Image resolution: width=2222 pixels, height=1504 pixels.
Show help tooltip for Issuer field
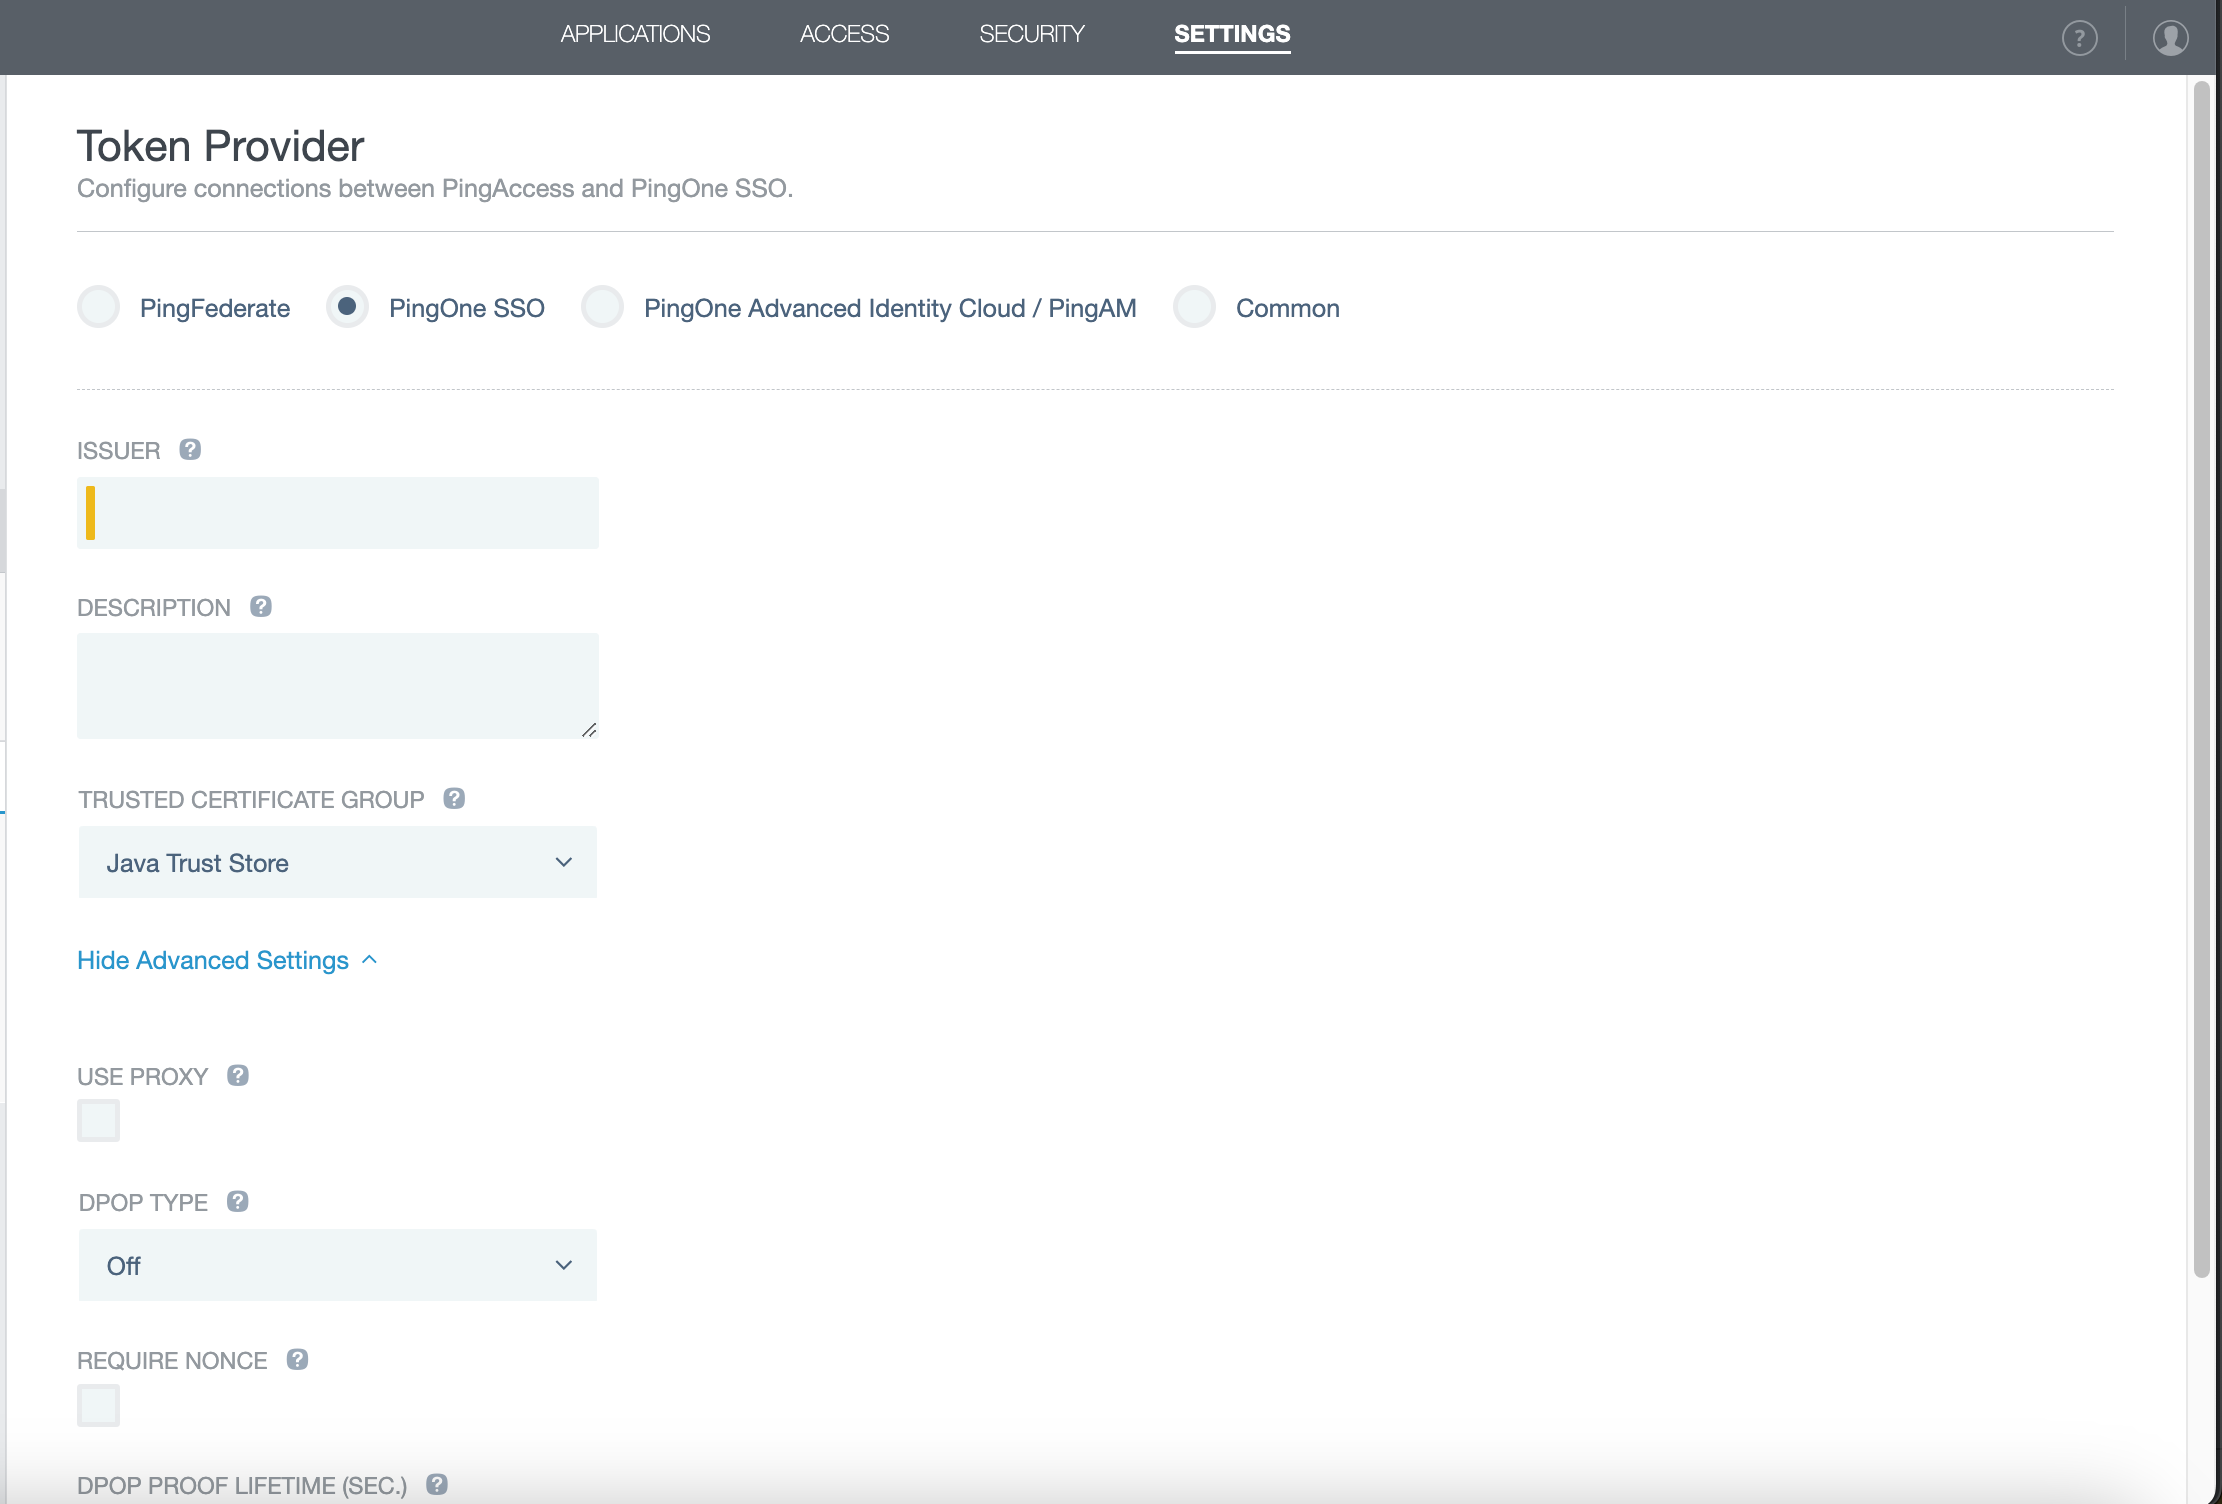coord(190,449)
